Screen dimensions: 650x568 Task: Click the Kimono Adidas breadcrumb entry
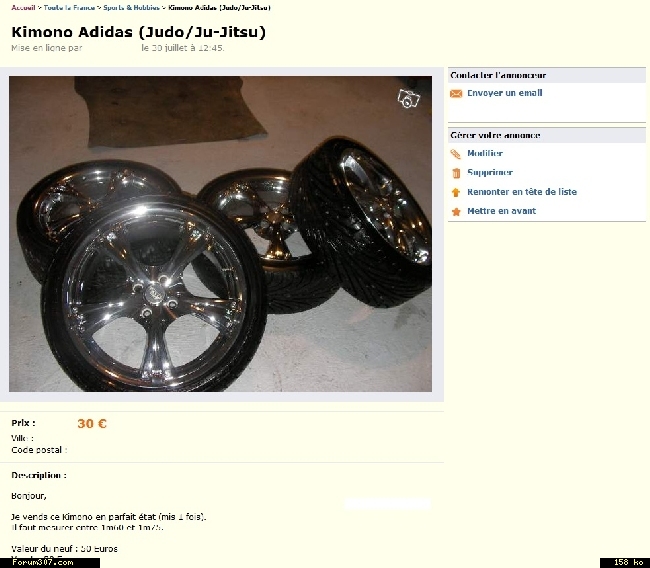[x=219, y=7]
